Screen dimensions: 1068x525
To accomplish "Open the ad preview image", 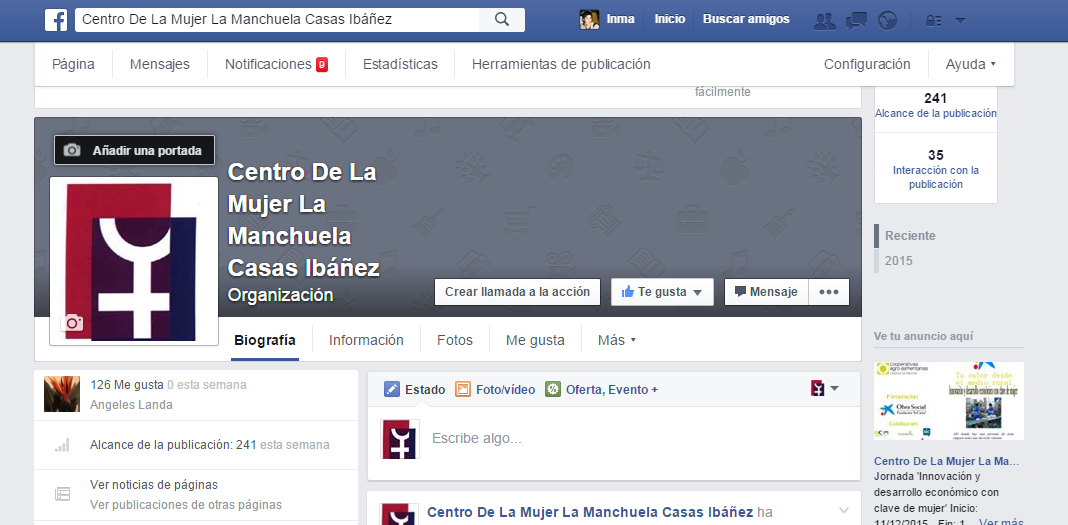I will [x=949, y=401].
